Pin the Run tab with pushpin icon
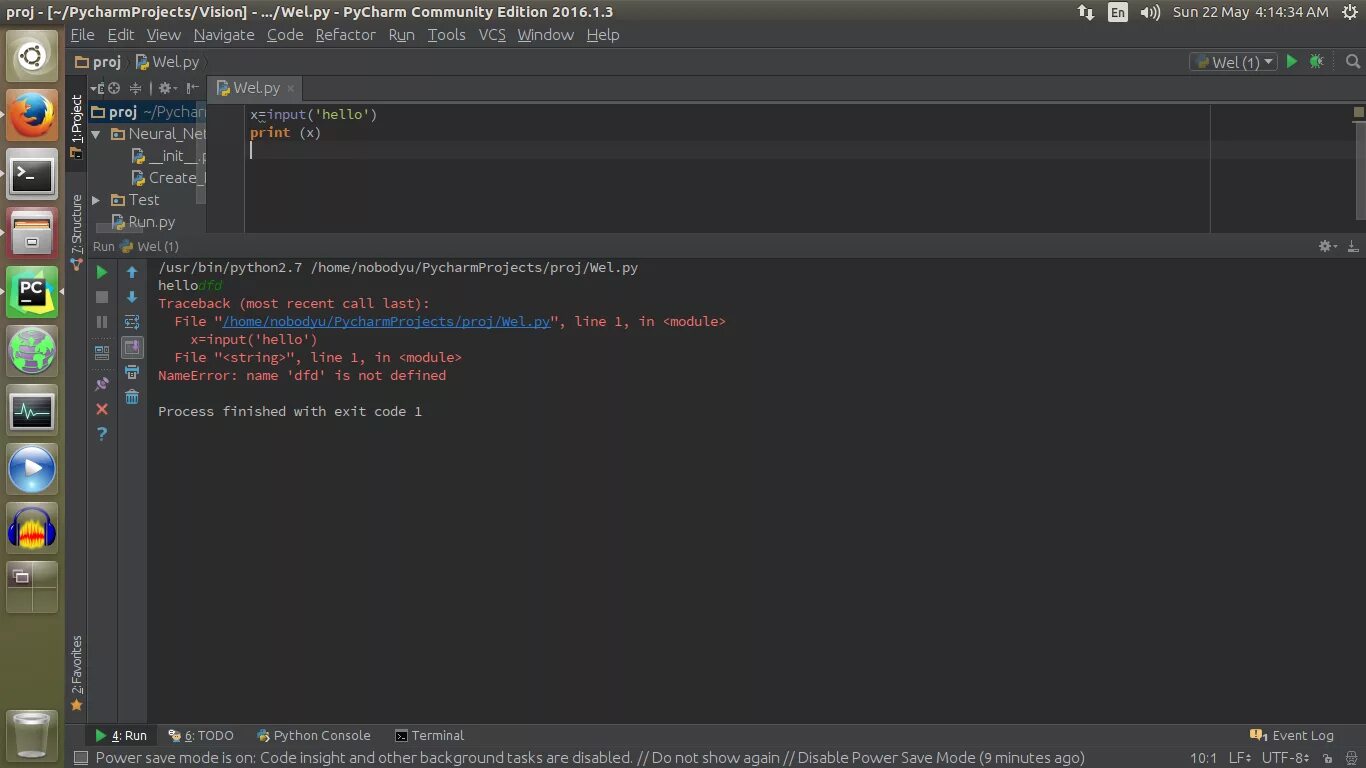 102,384
